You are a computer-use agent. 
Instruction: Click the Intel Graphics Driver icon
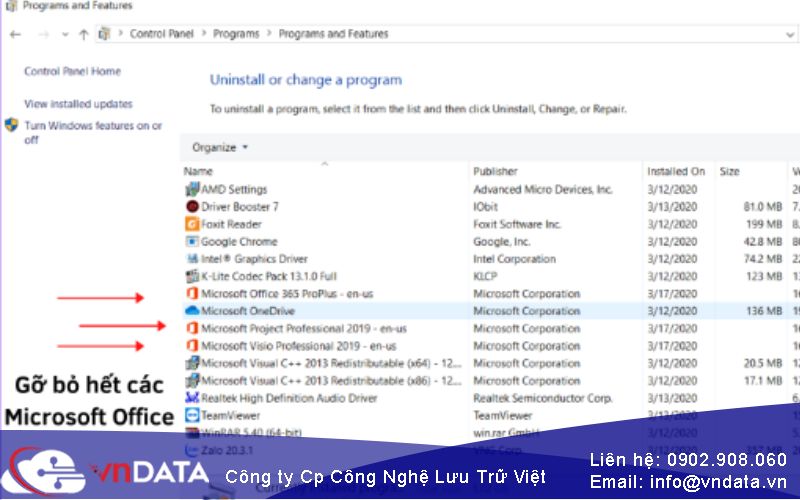[192, 259]
